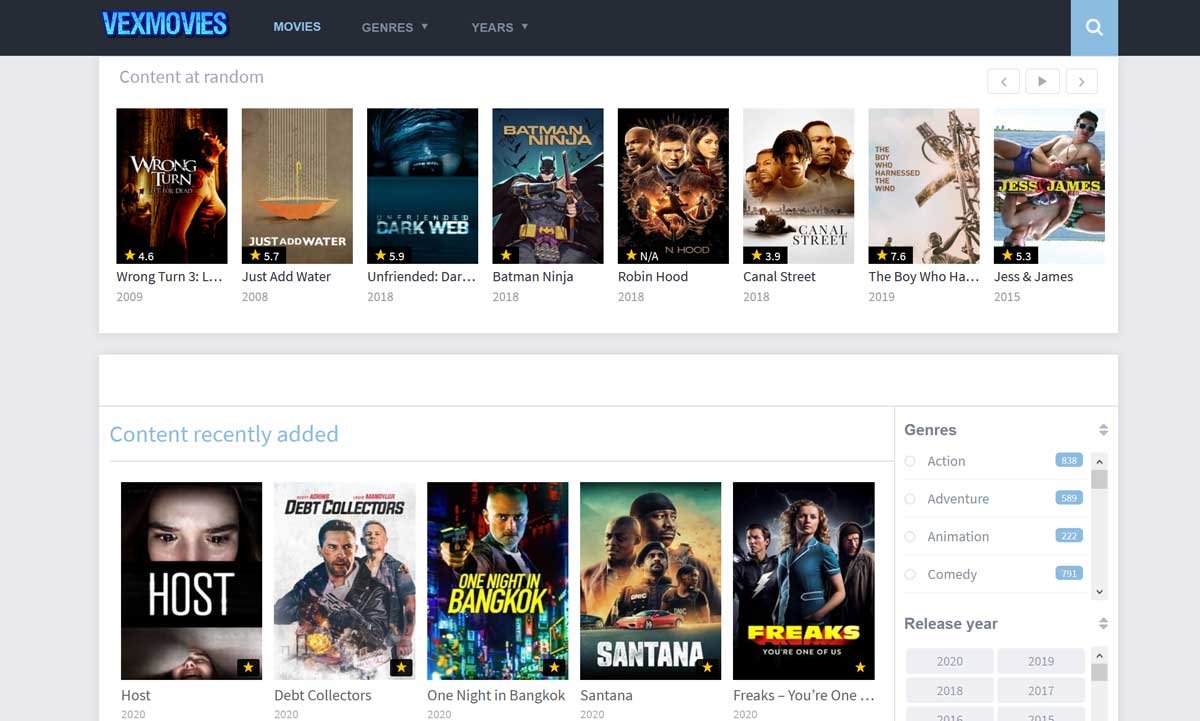Screen dimensions: 1200x721
Task: Click the 5.7 star rating on Just Add Water
Action: 265,256
